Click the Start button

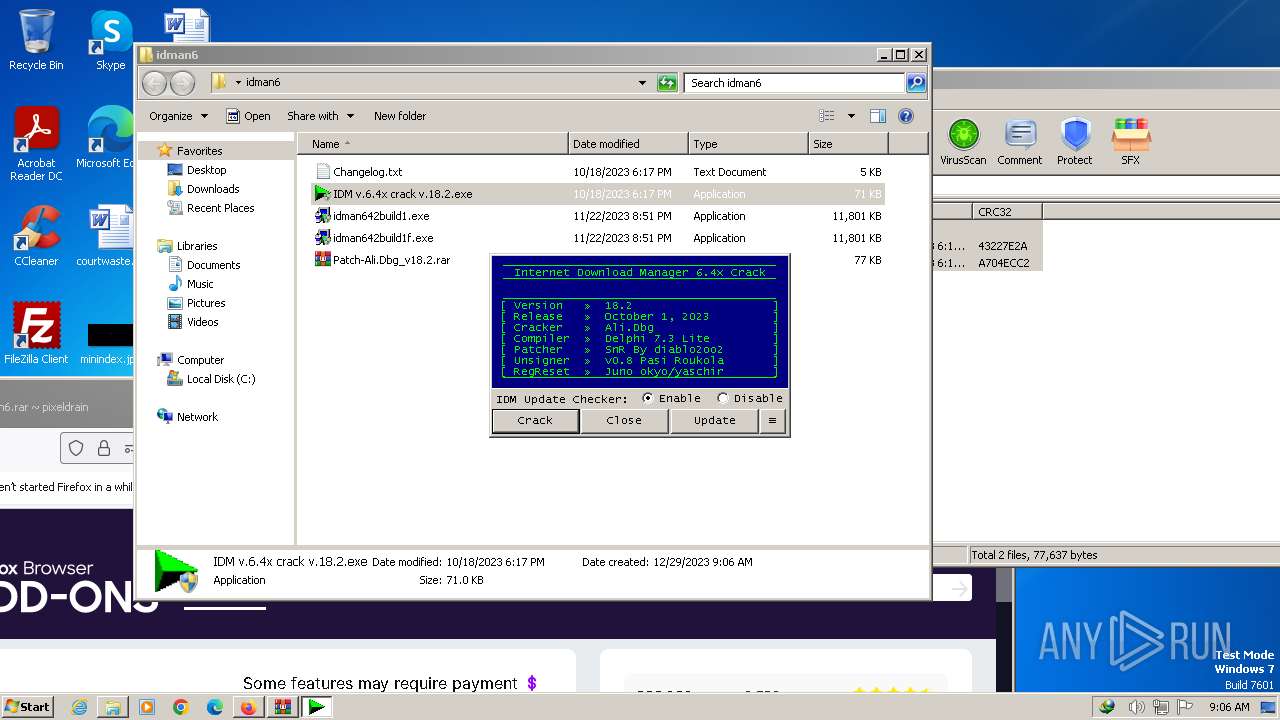tap(27, 706)
